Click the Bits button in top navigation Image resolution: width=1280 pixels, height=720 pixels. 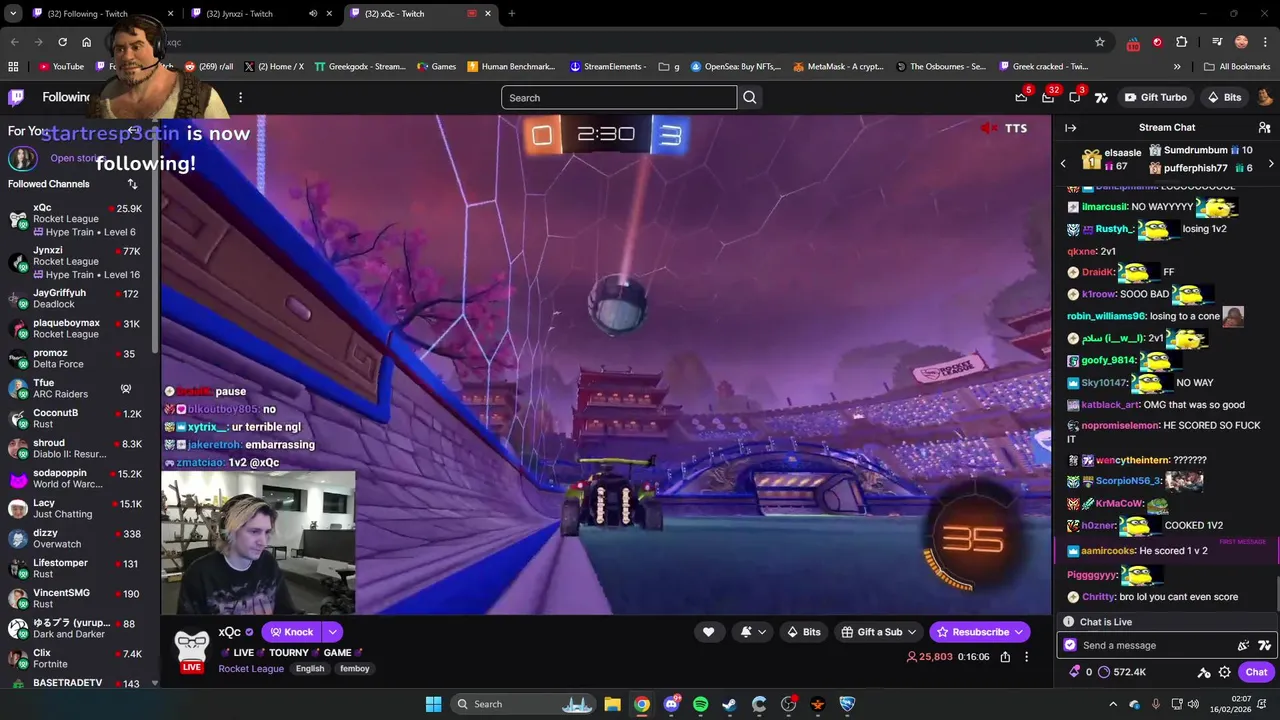[1224, 97]
